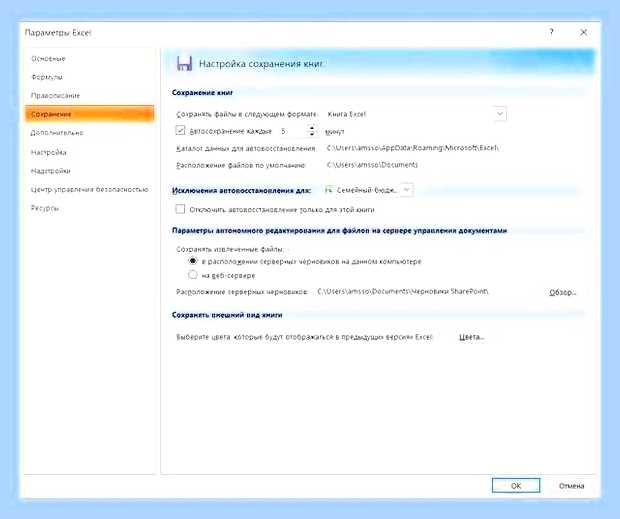
Task: Close the Параметры Excel dialog
Action: pos(583,32)
